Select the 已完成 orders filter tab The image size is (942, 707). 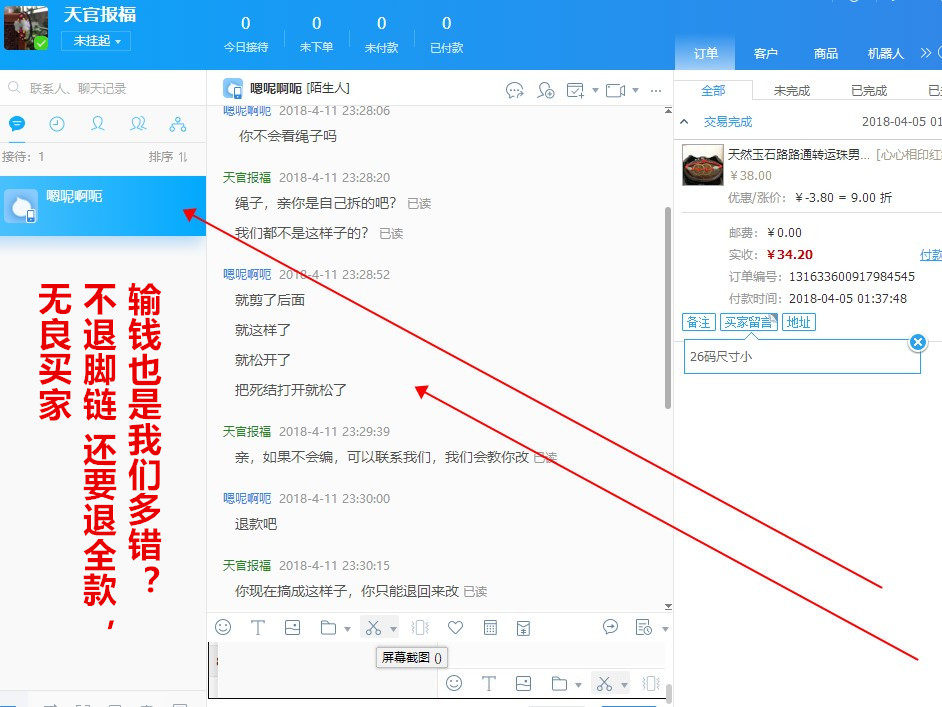point(869,91)
